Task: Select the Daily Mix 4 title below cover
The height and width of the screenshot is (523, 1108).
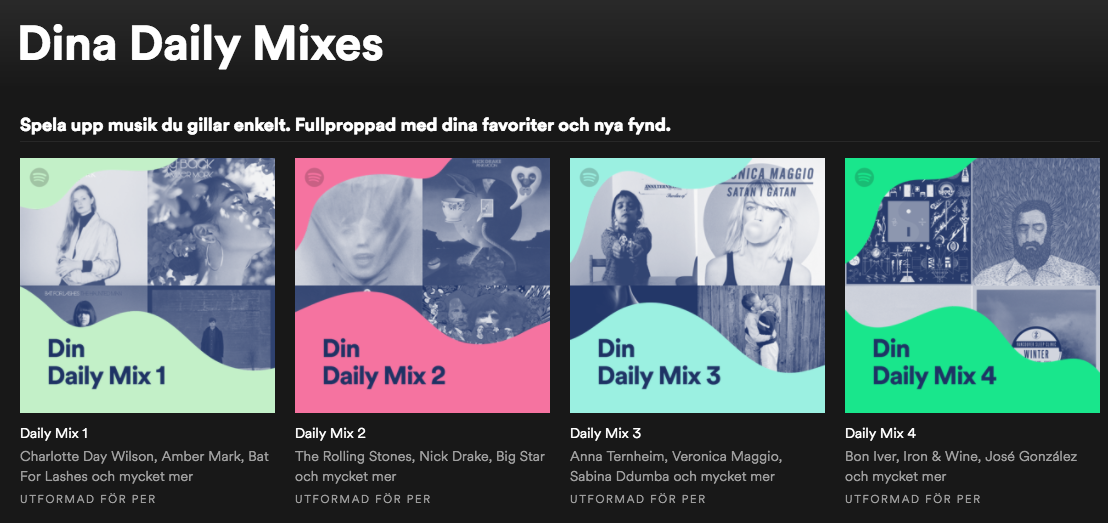Action: click(x=880, y=433)
